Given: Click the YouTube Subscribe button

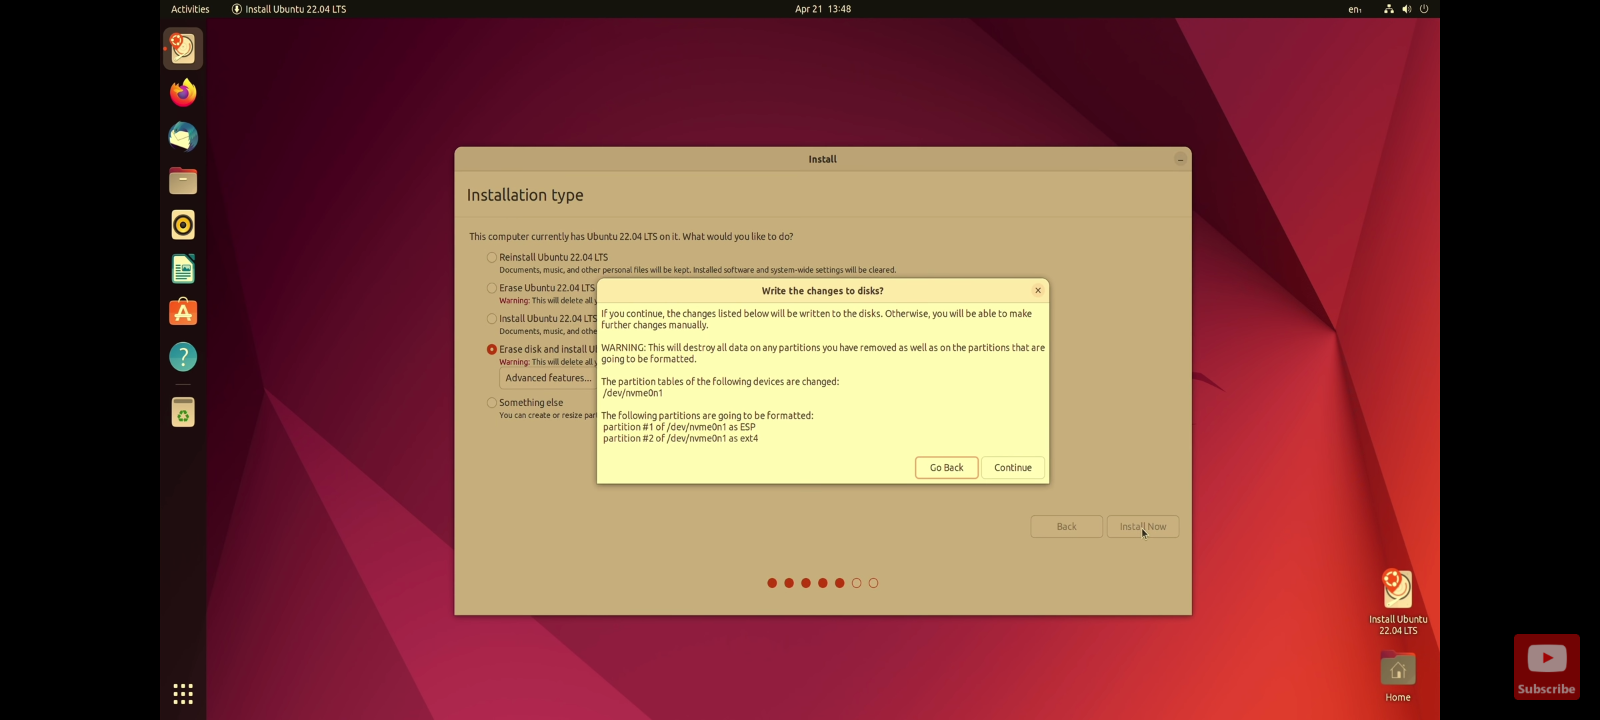Looking at the screenshot, I should tap(1546, 667).
